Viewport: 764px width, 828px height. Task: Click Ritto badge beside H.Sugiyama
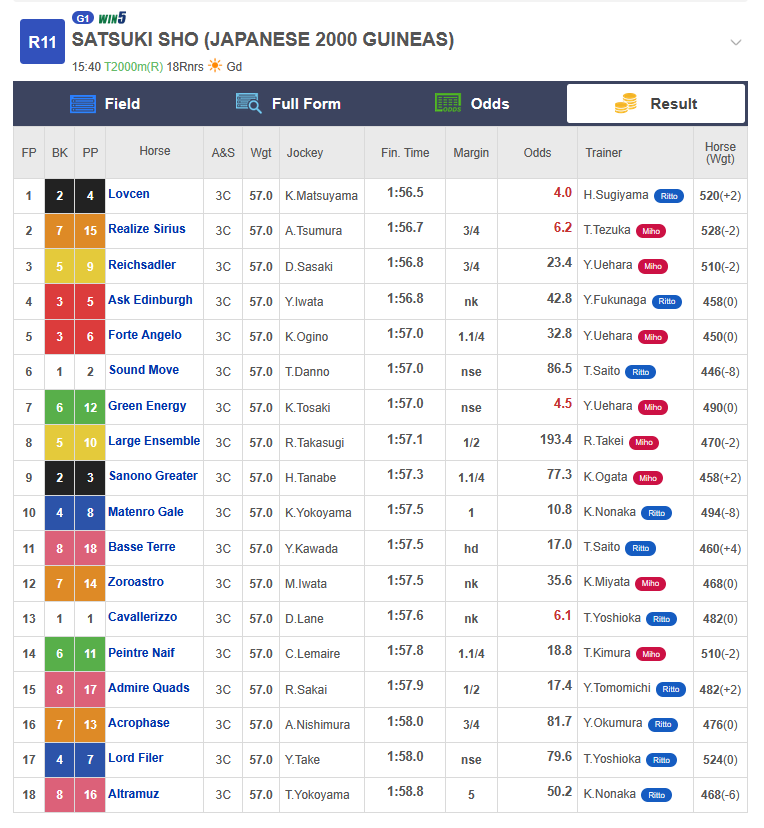668,196
